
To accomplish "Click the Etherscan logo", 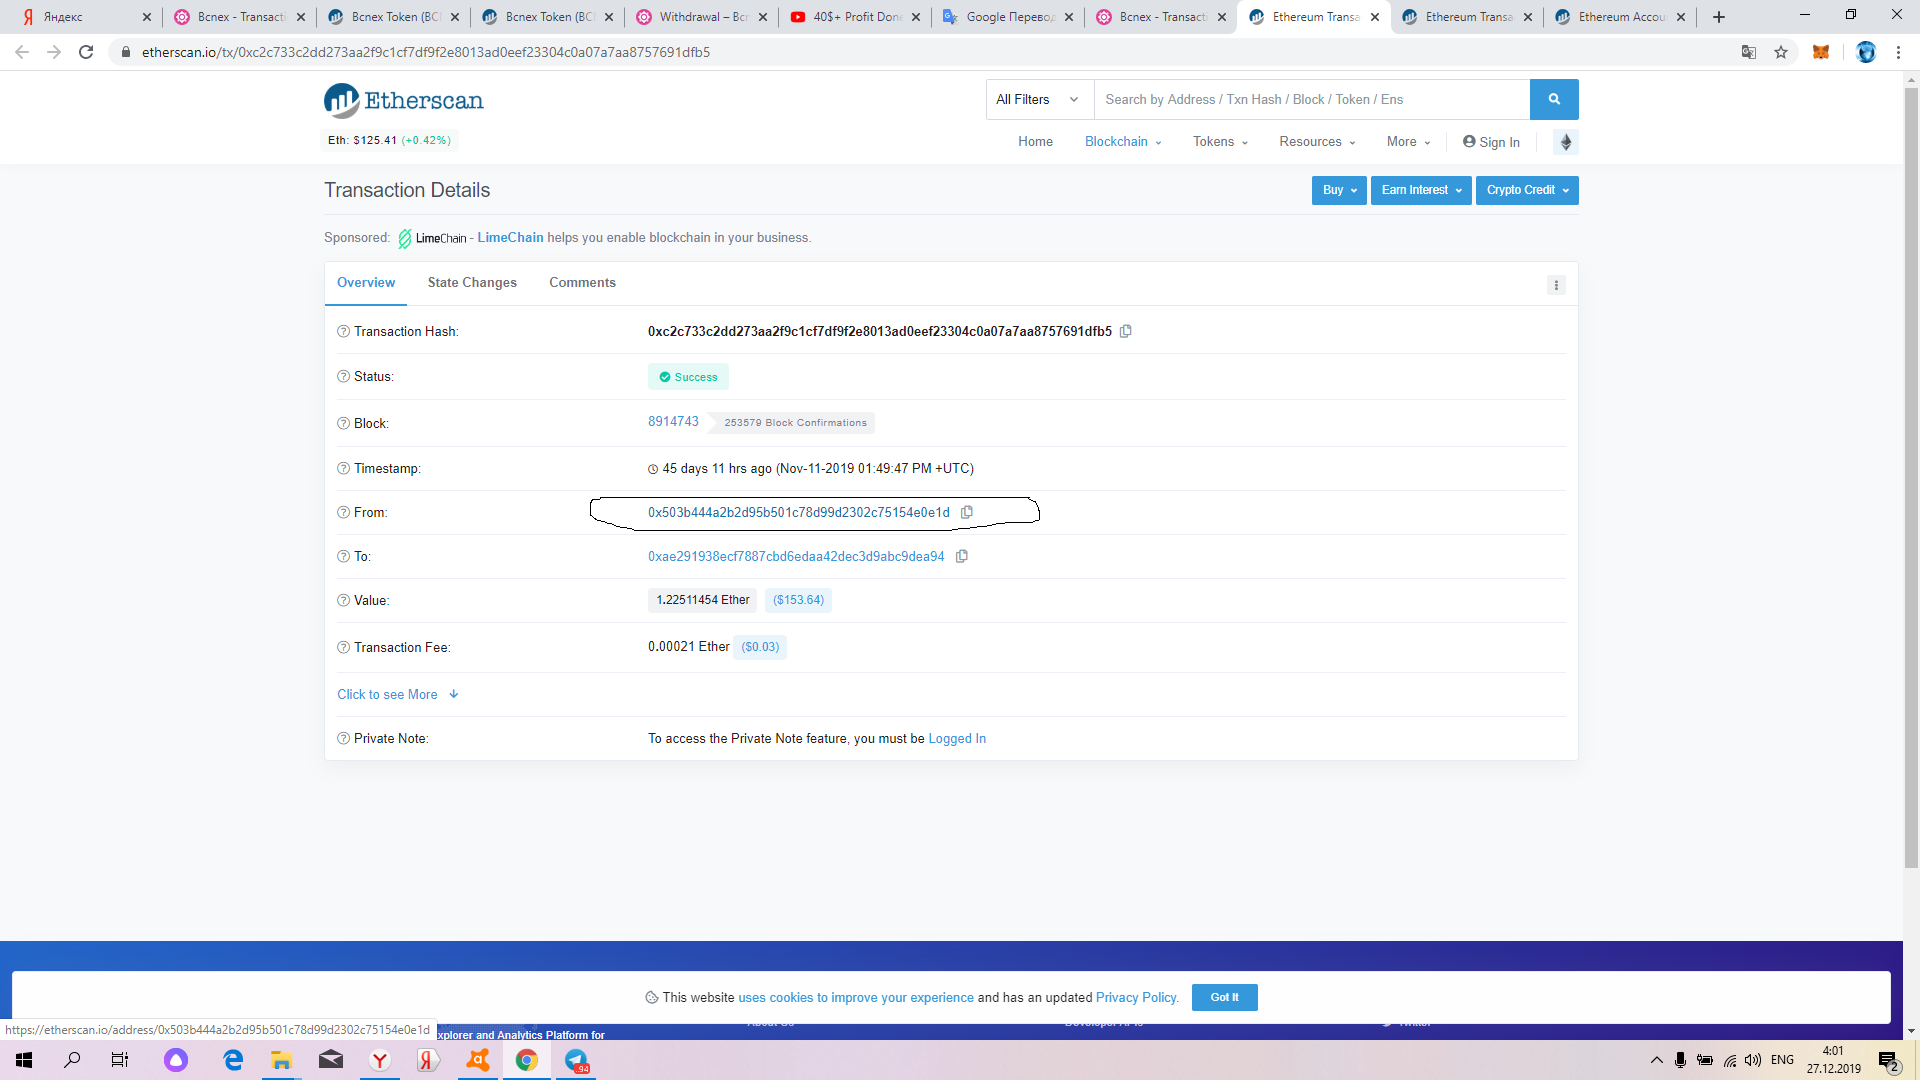I will [404, 100].
